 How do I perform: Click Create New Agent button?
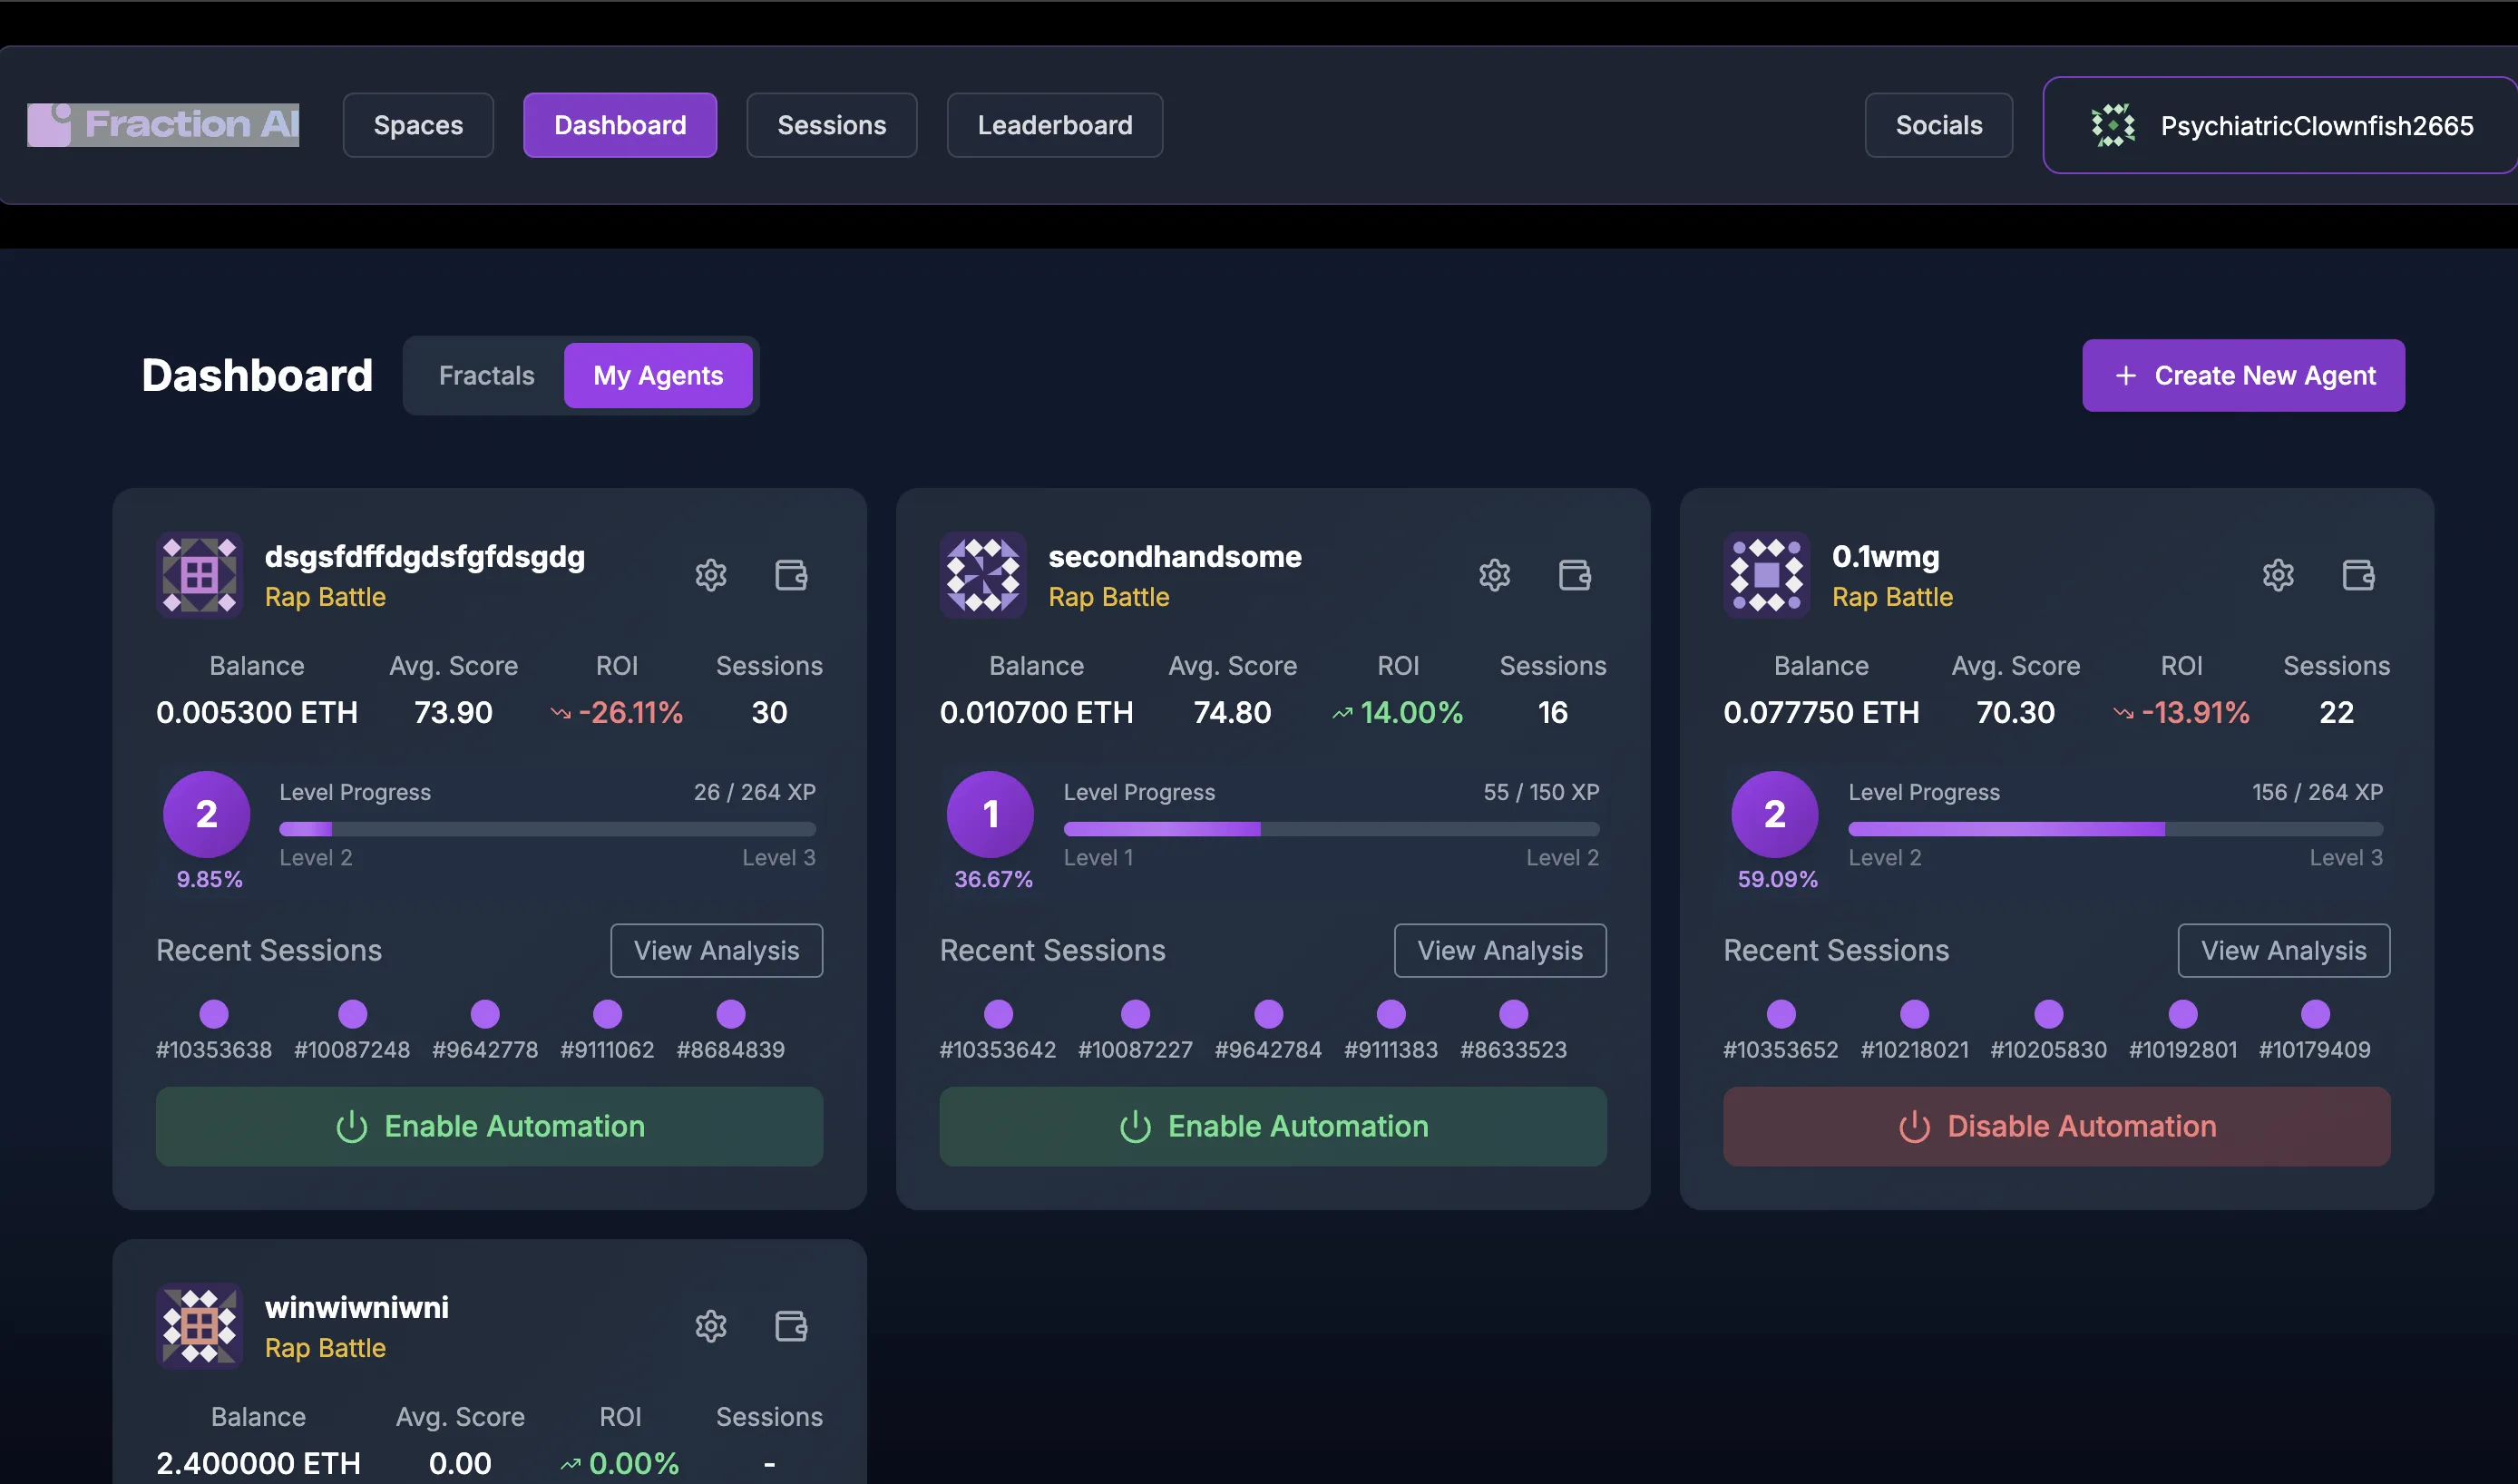click(x=2242, y=375)
